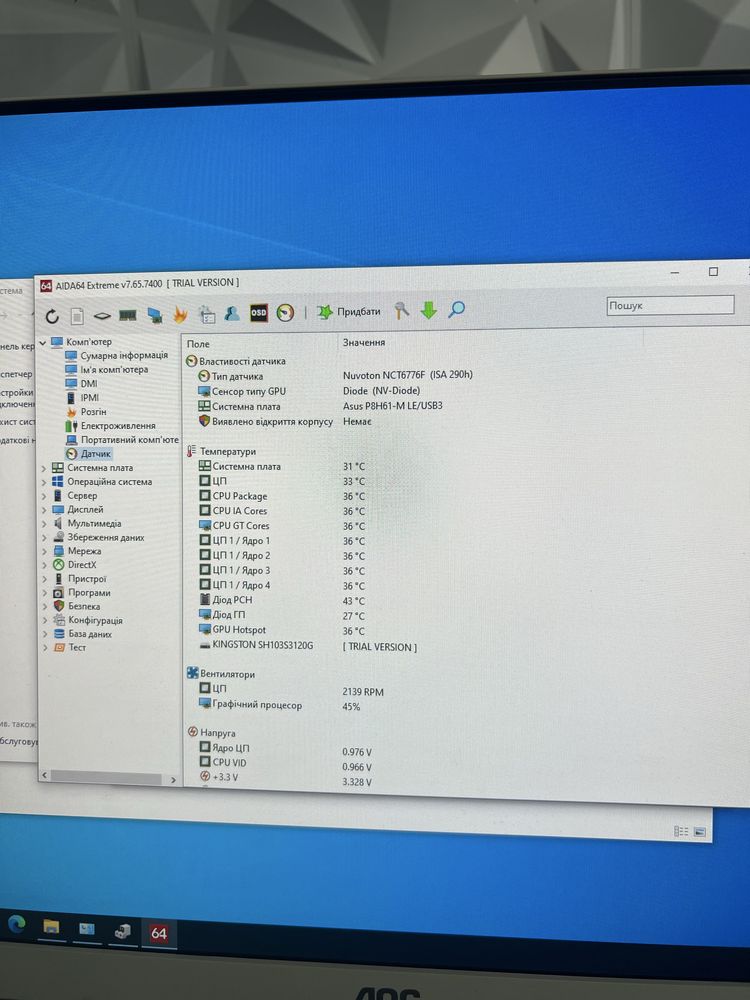Click the tree panel left scroll arrow
The width and height of the screenshot is (750, 1000).
point(44,775)
